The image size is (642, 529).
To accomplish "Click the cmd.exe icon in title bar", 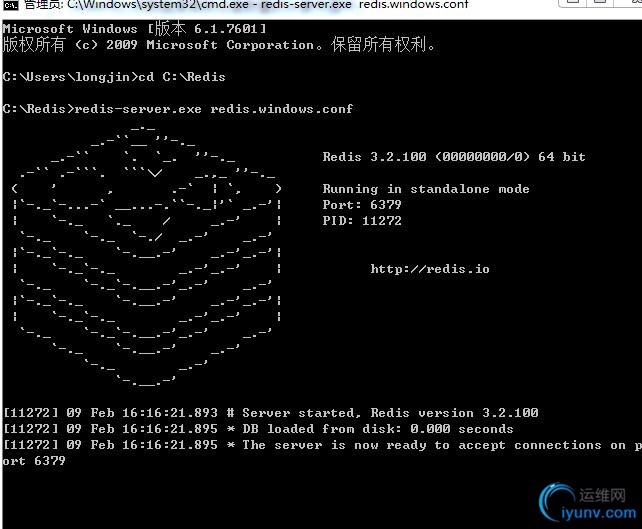I will (11, 5).
